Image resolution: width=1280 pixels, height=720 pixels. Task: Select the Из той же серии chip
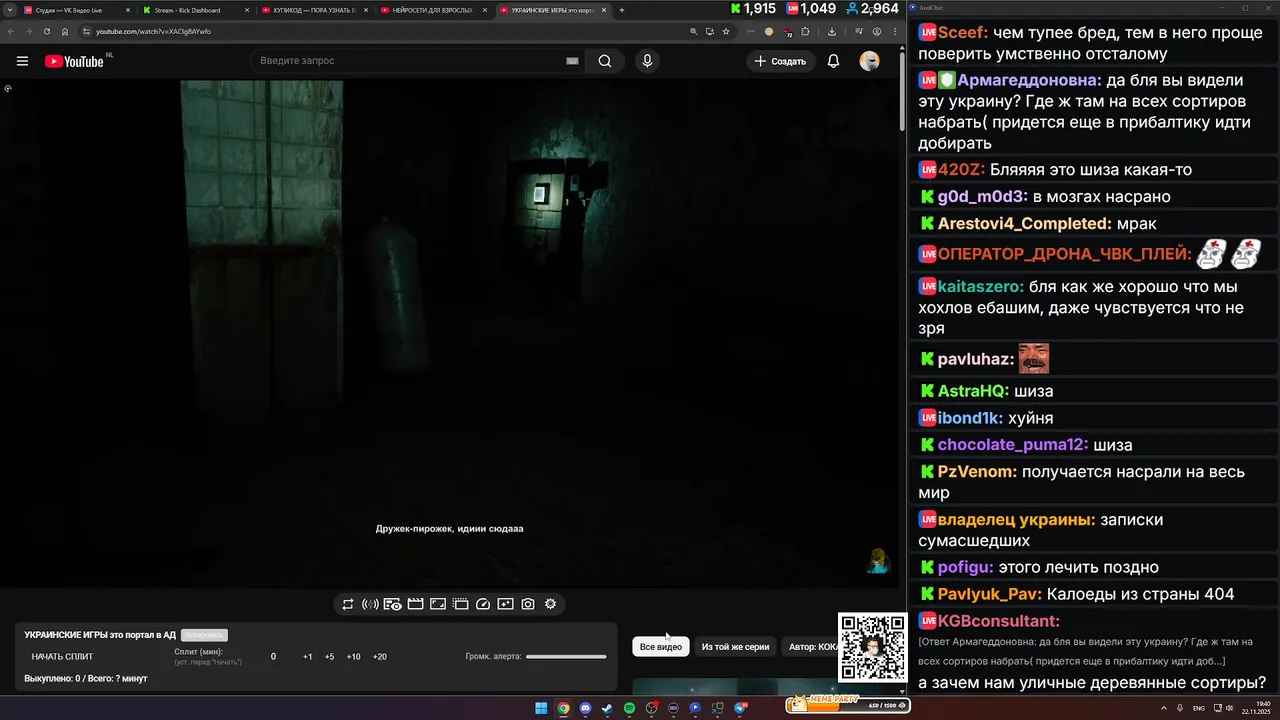coord(735,647)
